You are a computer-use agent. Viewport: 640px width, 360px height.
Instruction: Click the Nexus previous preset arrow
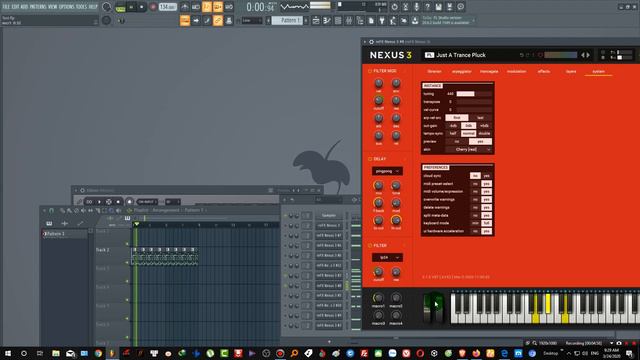[x=583, y=55]
